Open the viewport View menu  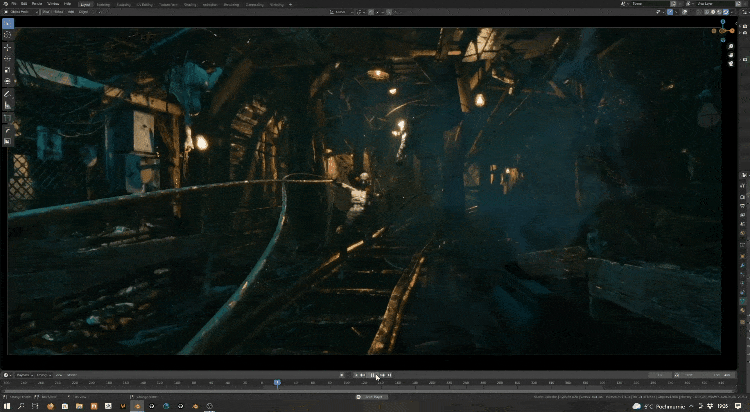tap(45, 11)
